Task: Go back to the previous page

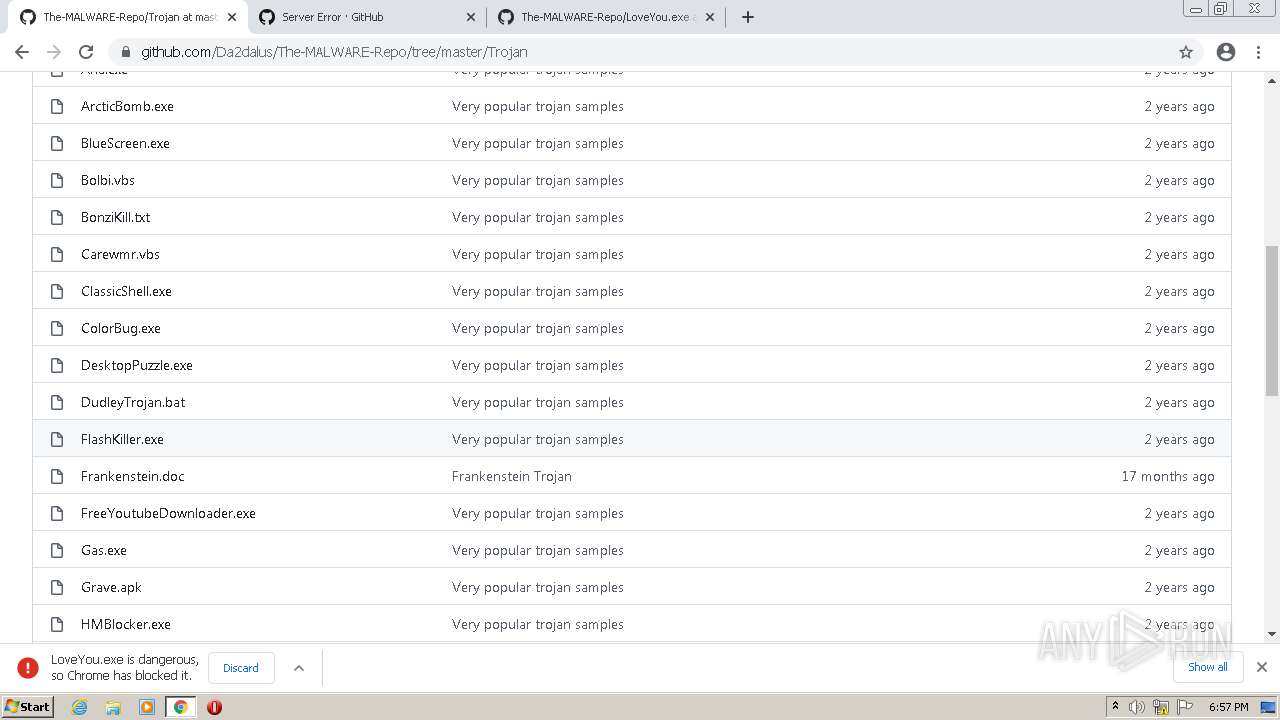Action: 22,52
